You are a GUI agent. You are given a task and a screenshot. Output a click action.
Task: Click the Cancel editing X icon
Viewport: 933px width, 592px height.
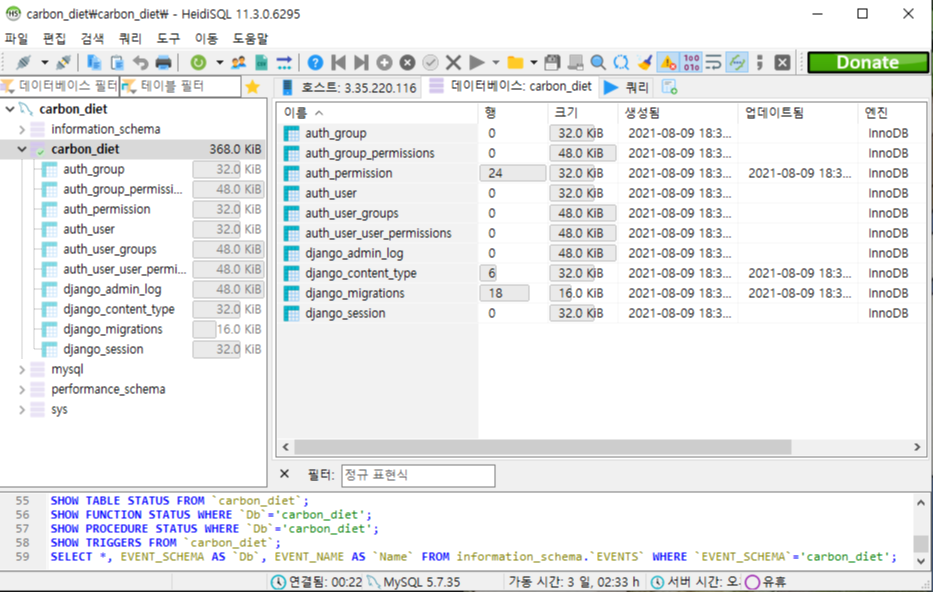[x=453, y=62]
